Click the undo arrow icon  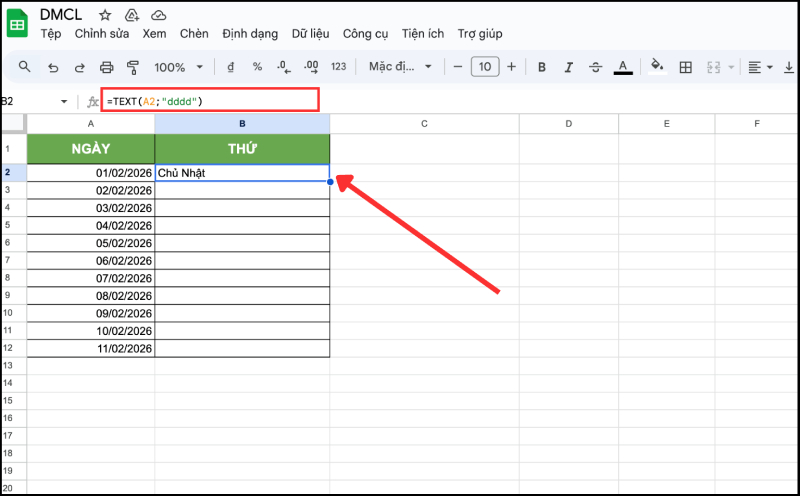click(53, 67)
